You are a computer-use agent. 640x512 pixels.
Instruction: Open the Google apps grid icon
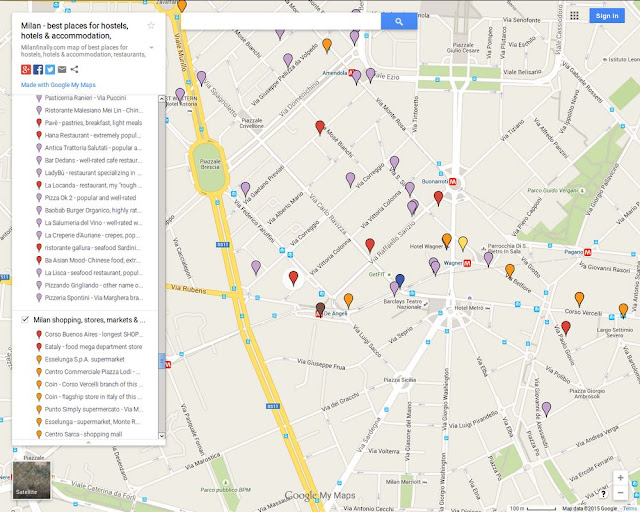pos(574,16)
